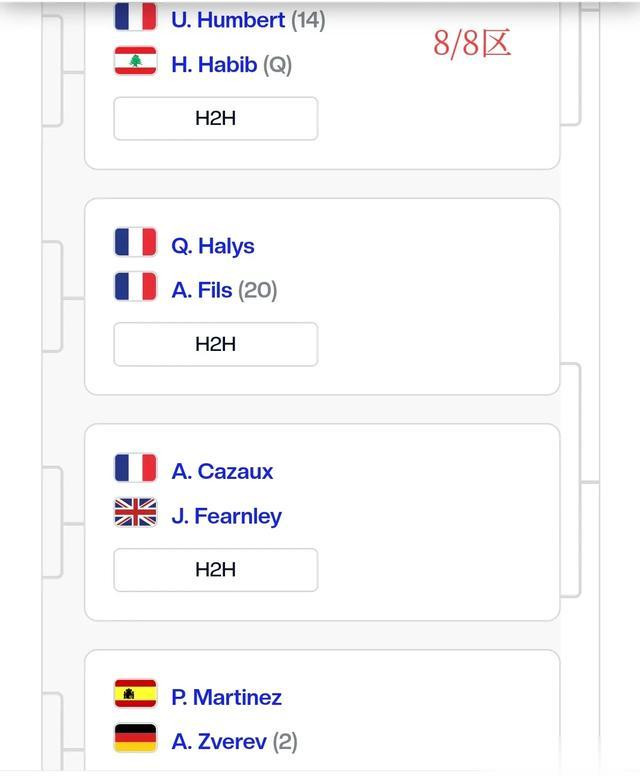
Task: Select the J. Fearnley name link
Action: (x=227, y=517)
